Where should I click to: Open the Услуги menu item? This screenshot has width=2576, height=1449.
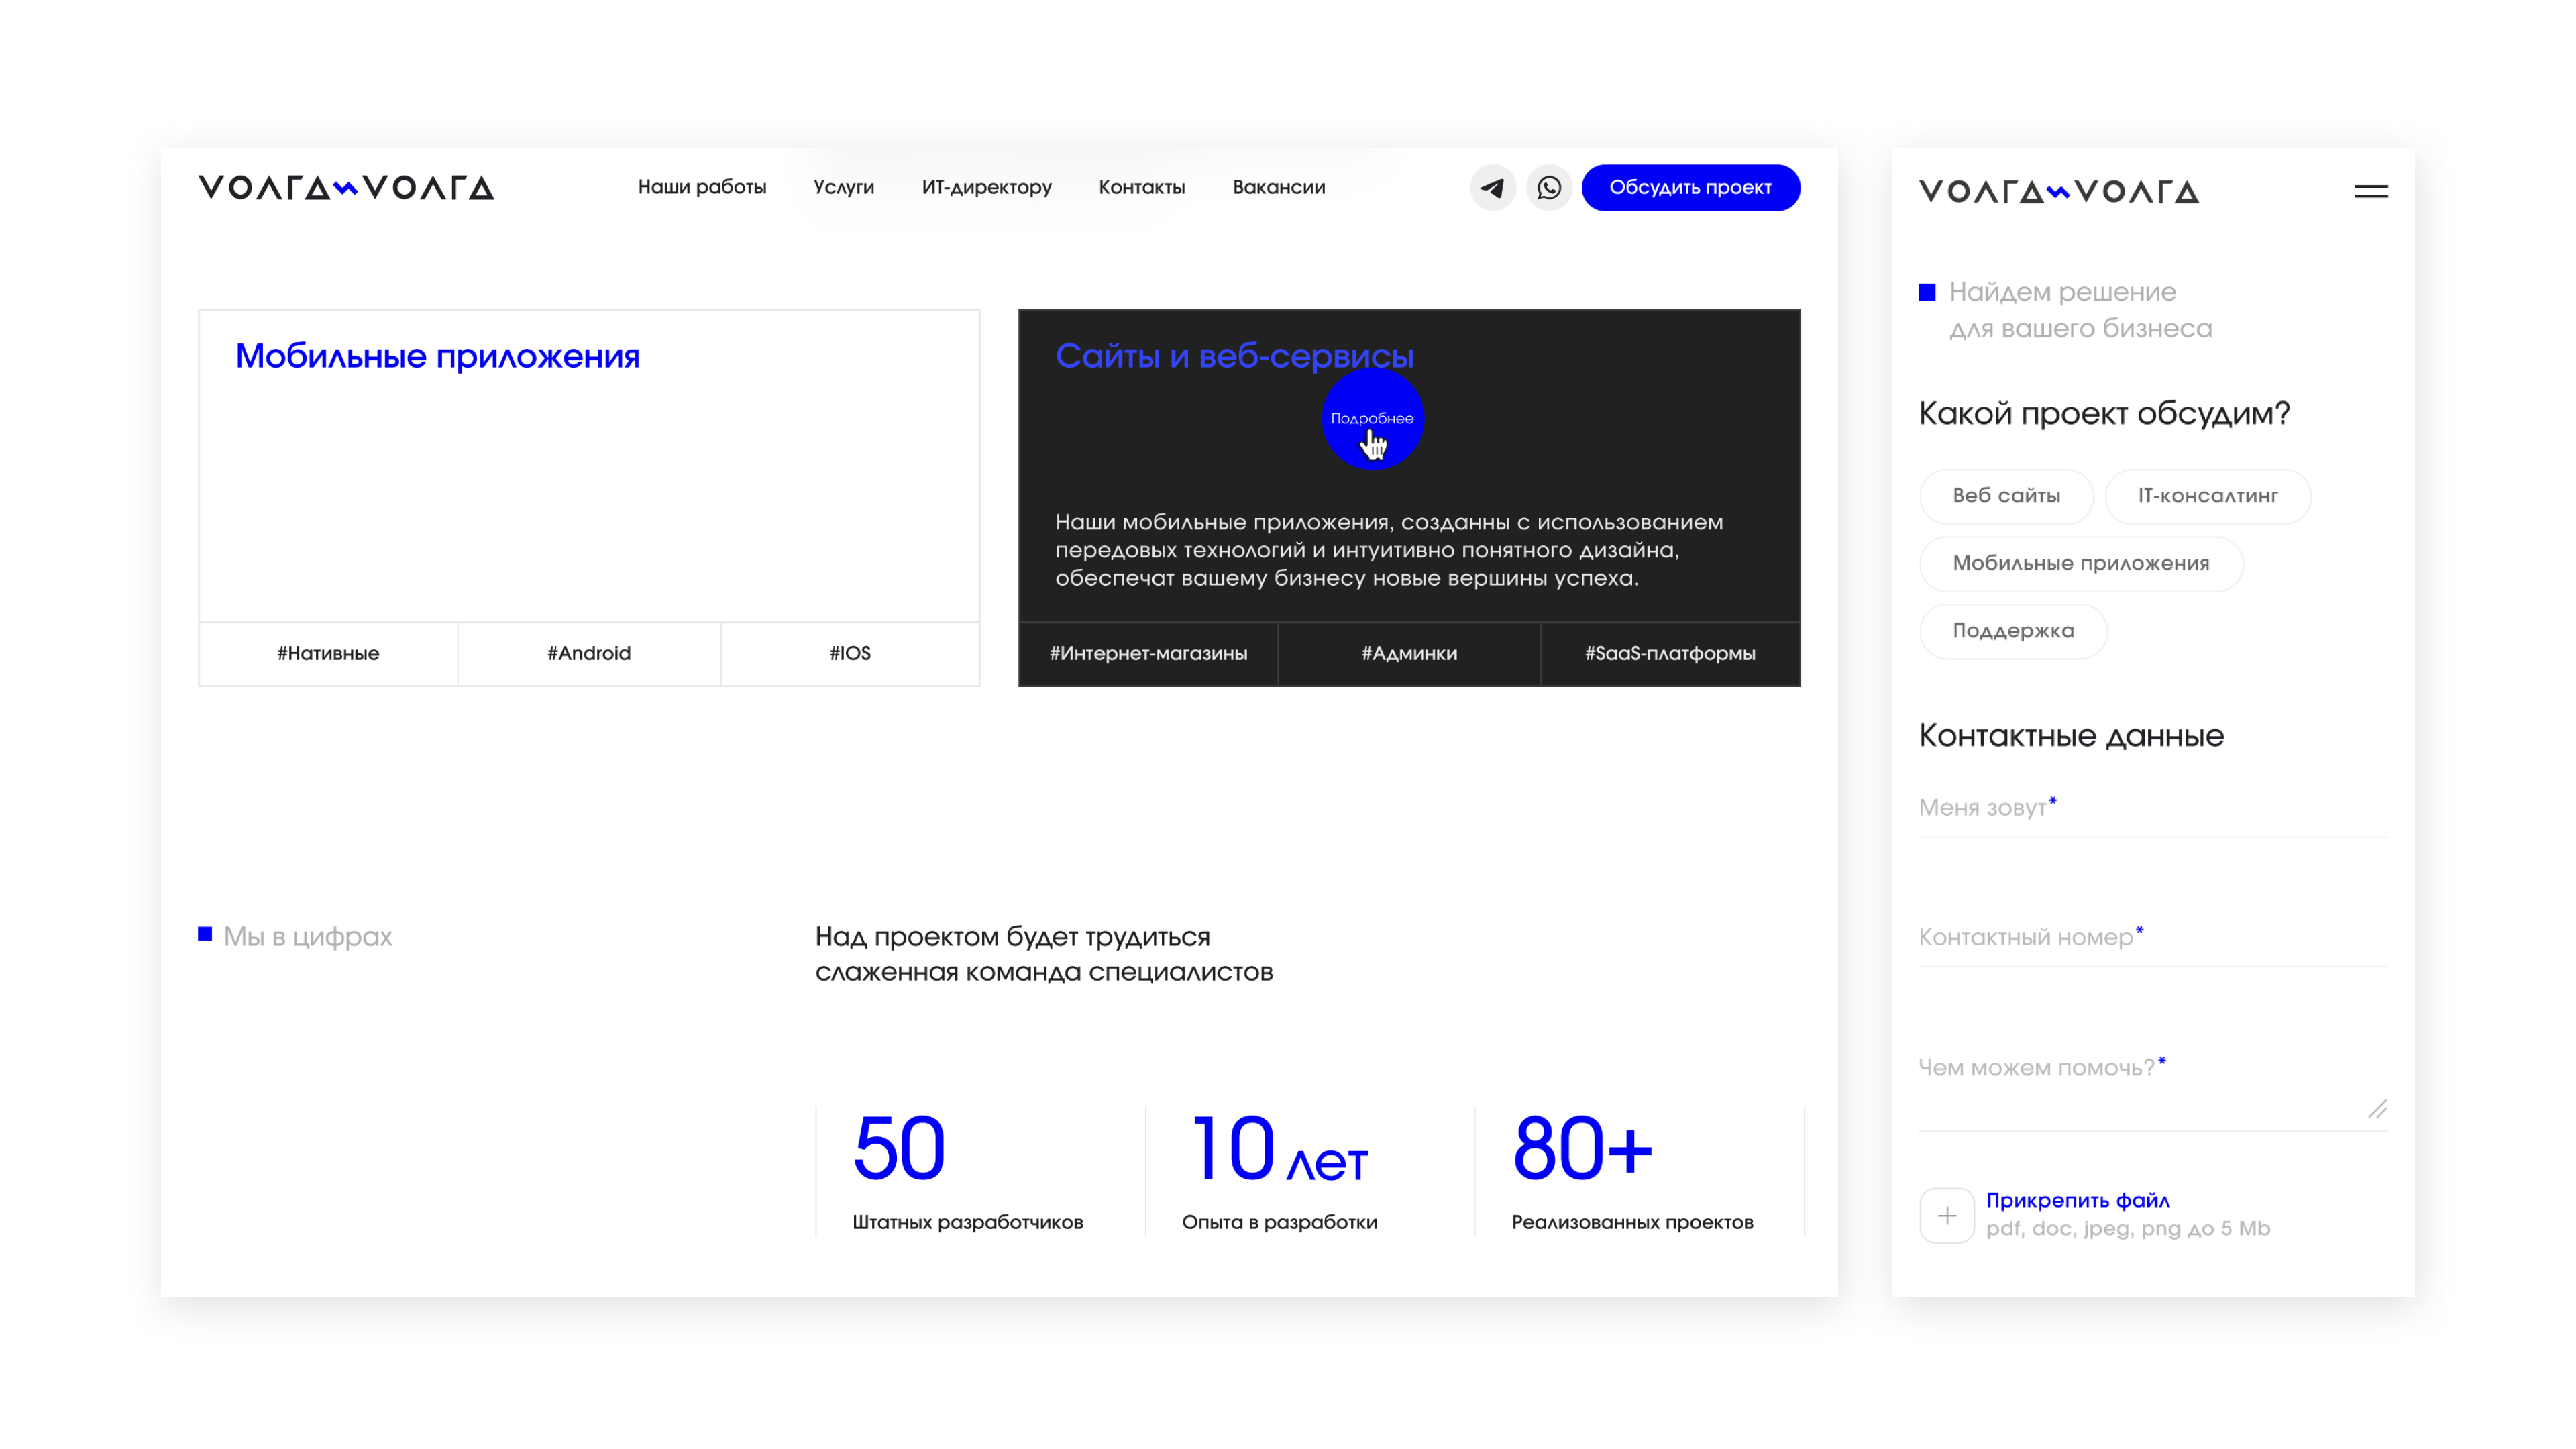click(x=843, y=187)
